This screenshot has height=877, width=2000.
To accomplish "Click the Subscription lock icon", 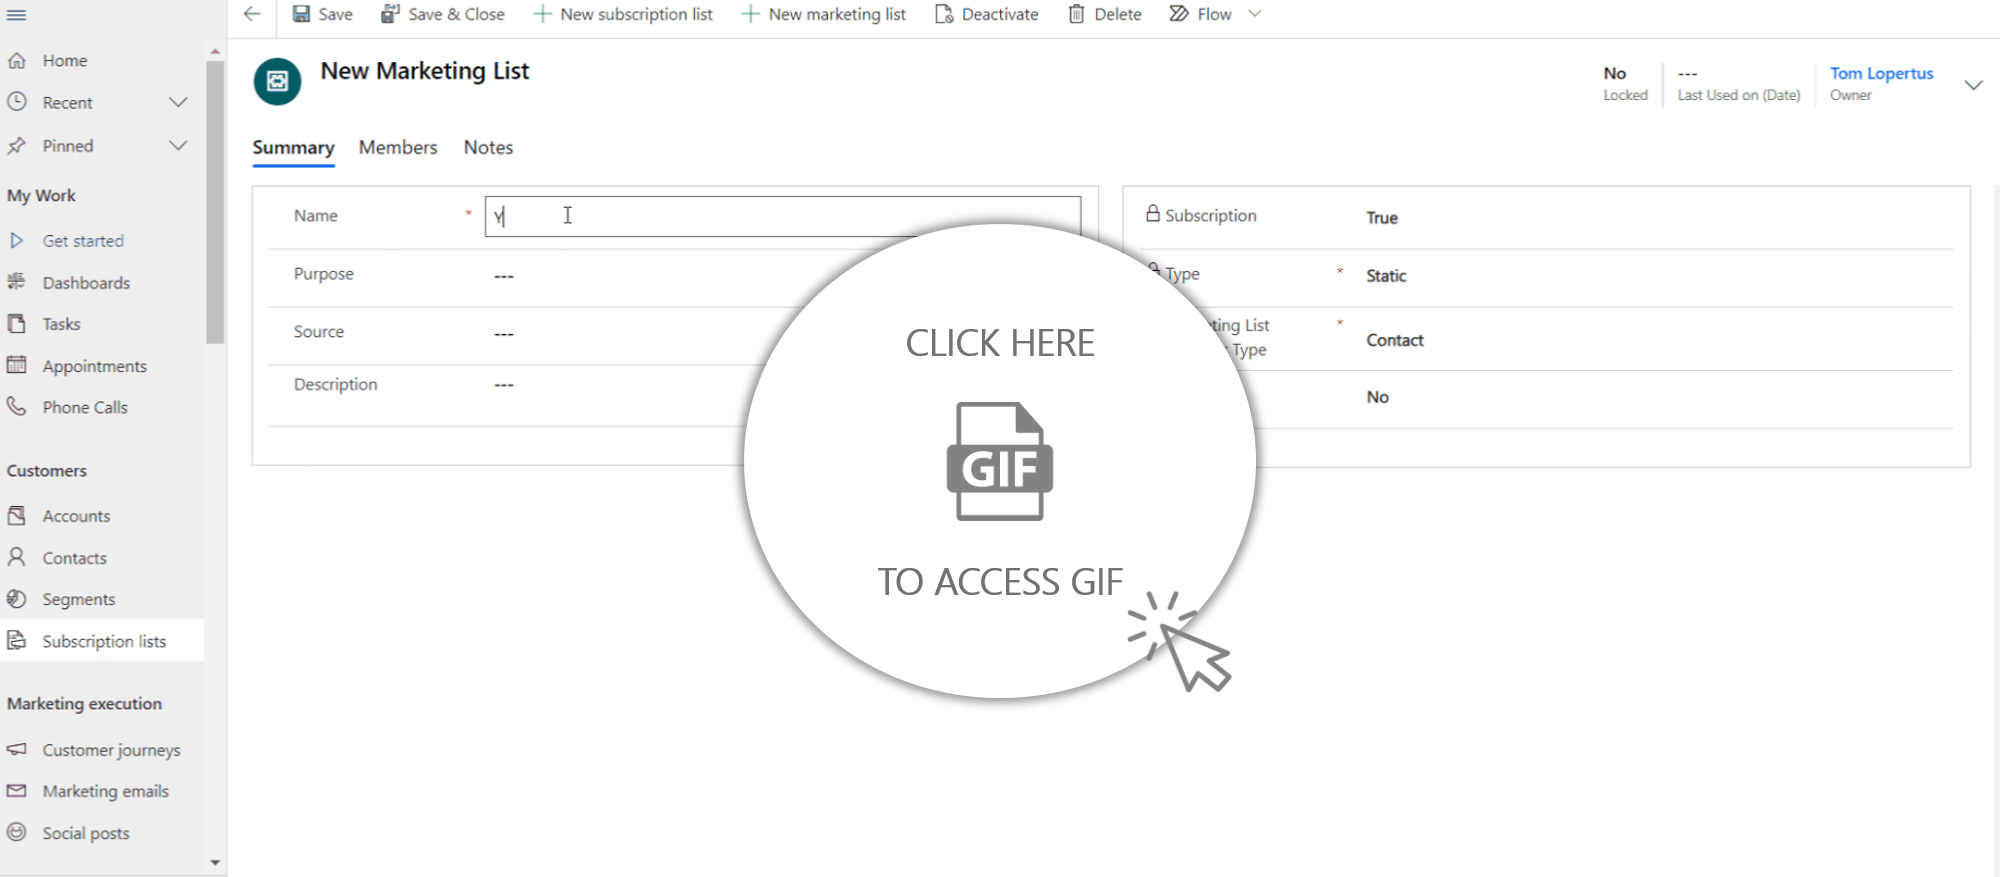I will [1152, 214].
